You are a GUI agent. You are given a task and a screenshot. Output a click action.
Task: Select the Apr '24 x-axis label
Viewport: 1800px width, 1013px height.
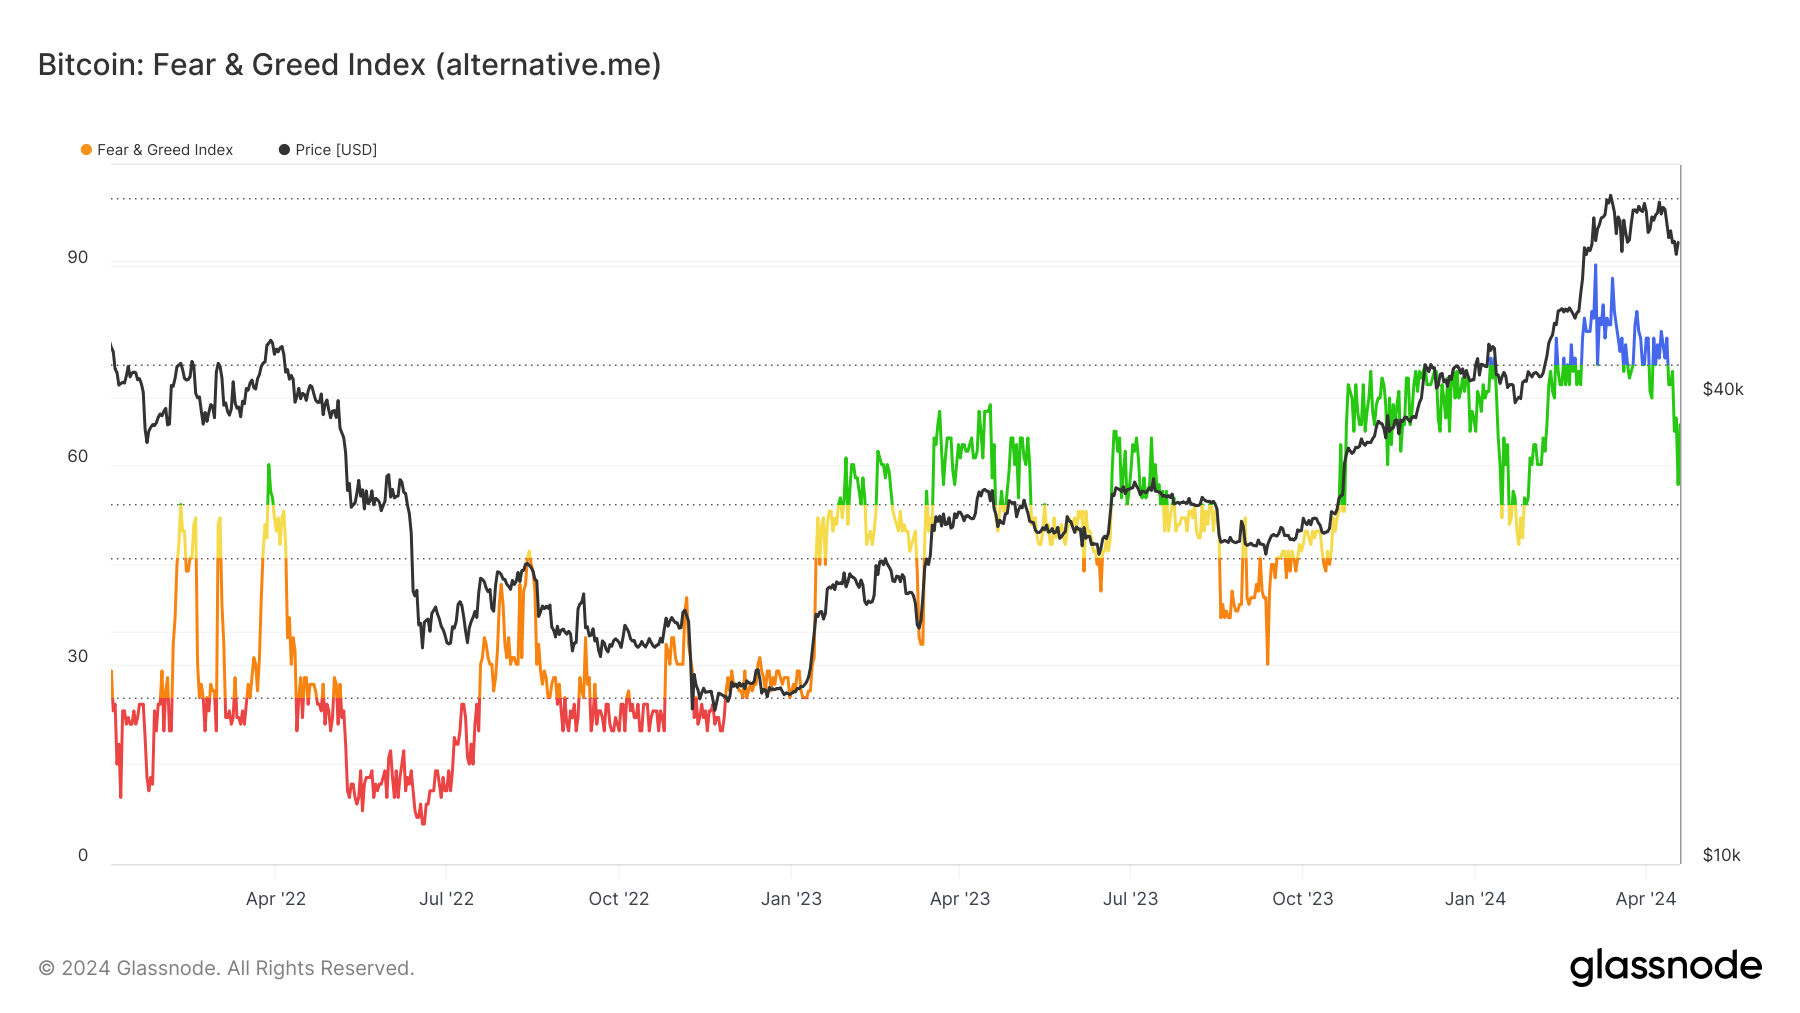[1646, 899]
